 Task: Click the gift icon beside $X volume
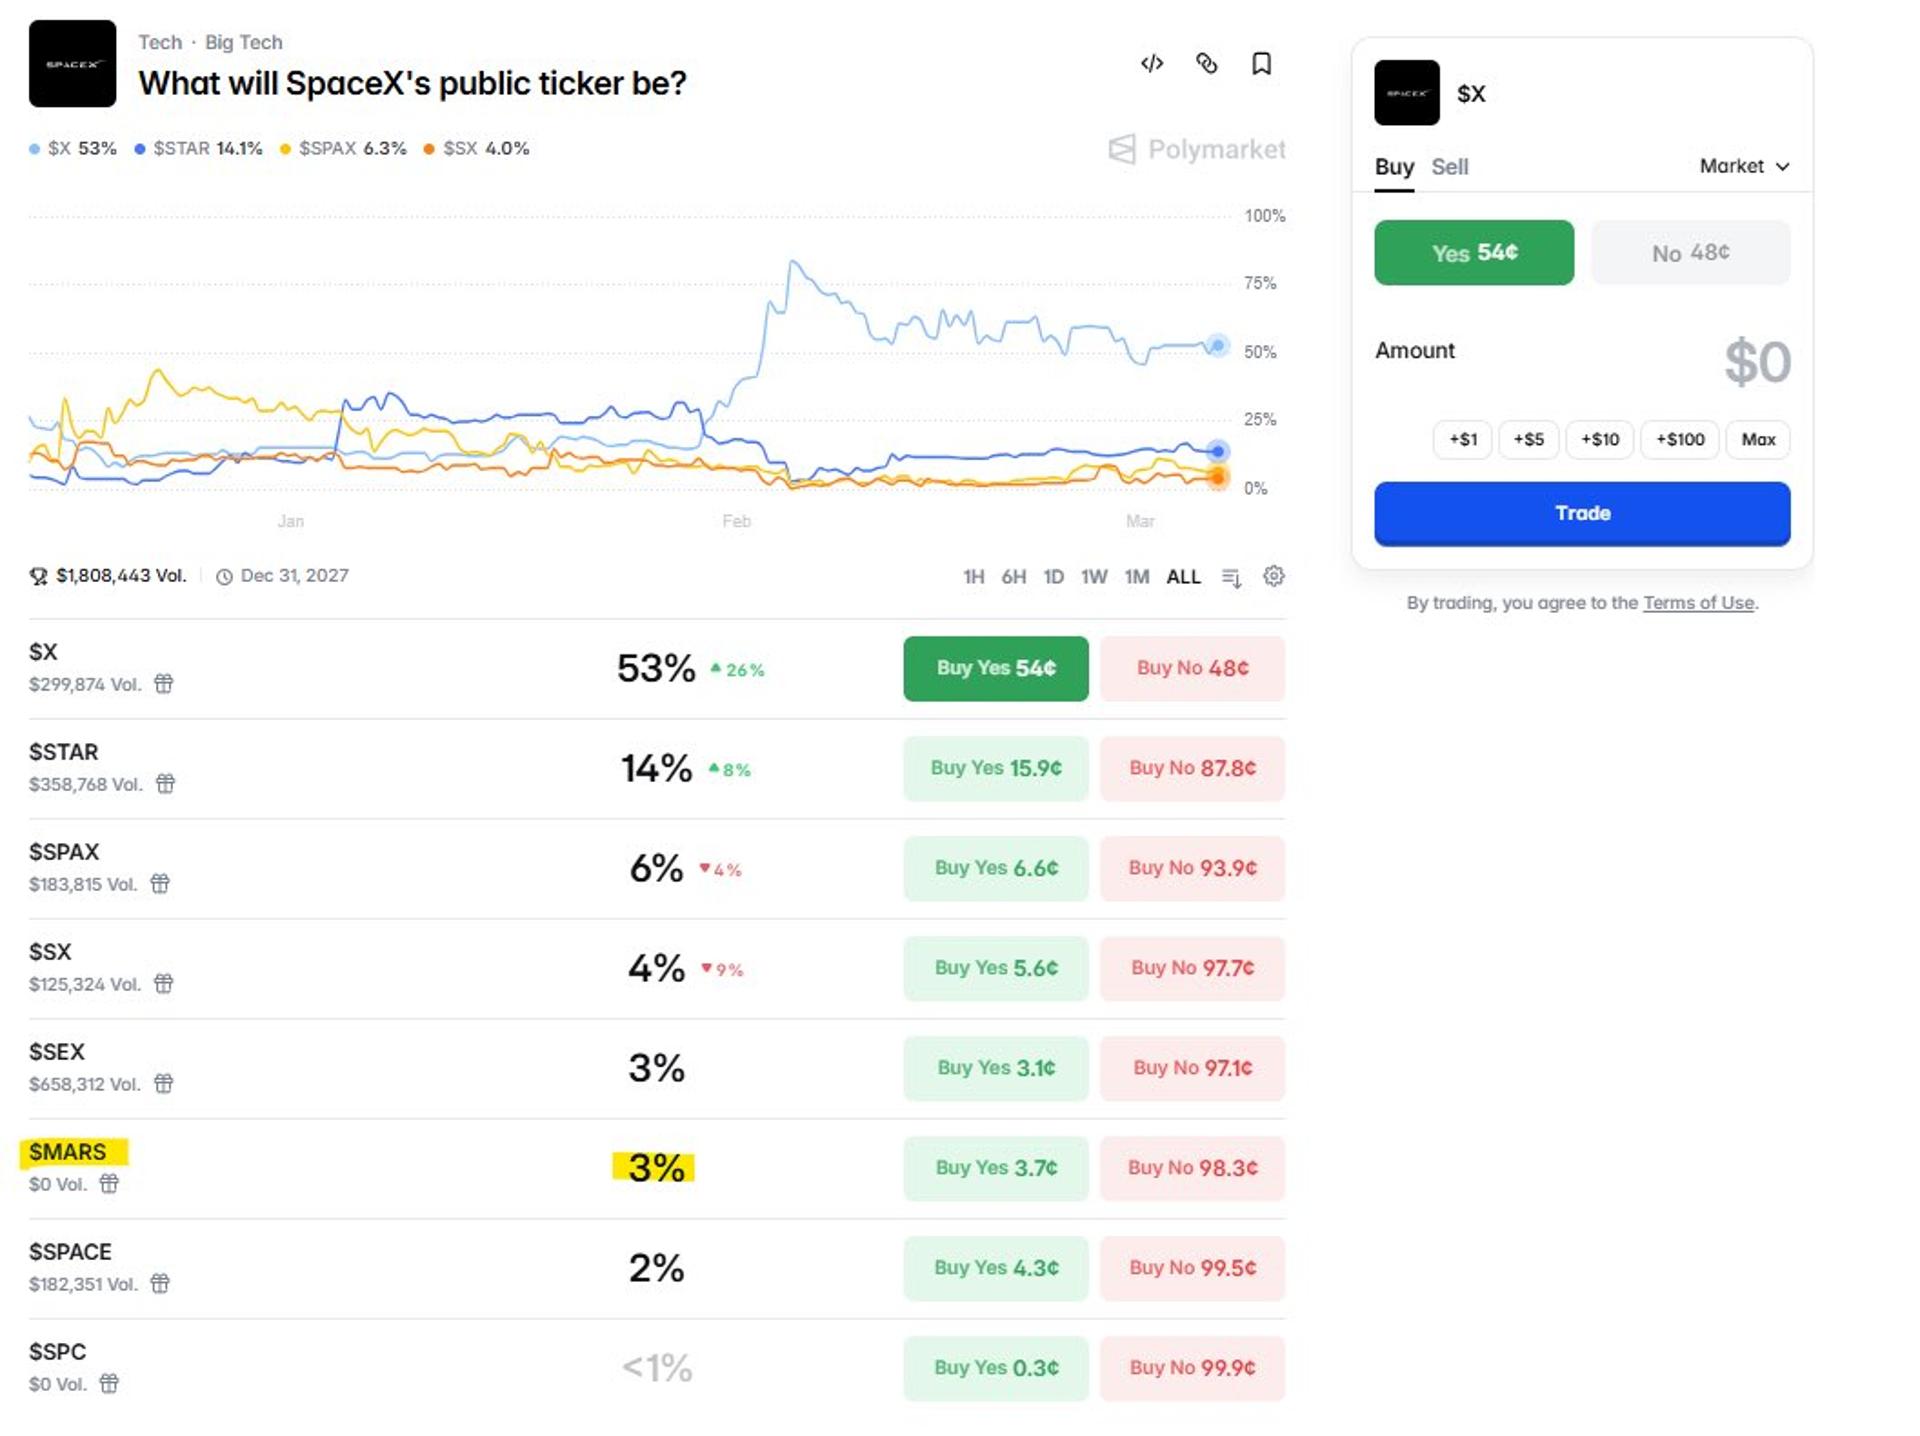point(164,684)
